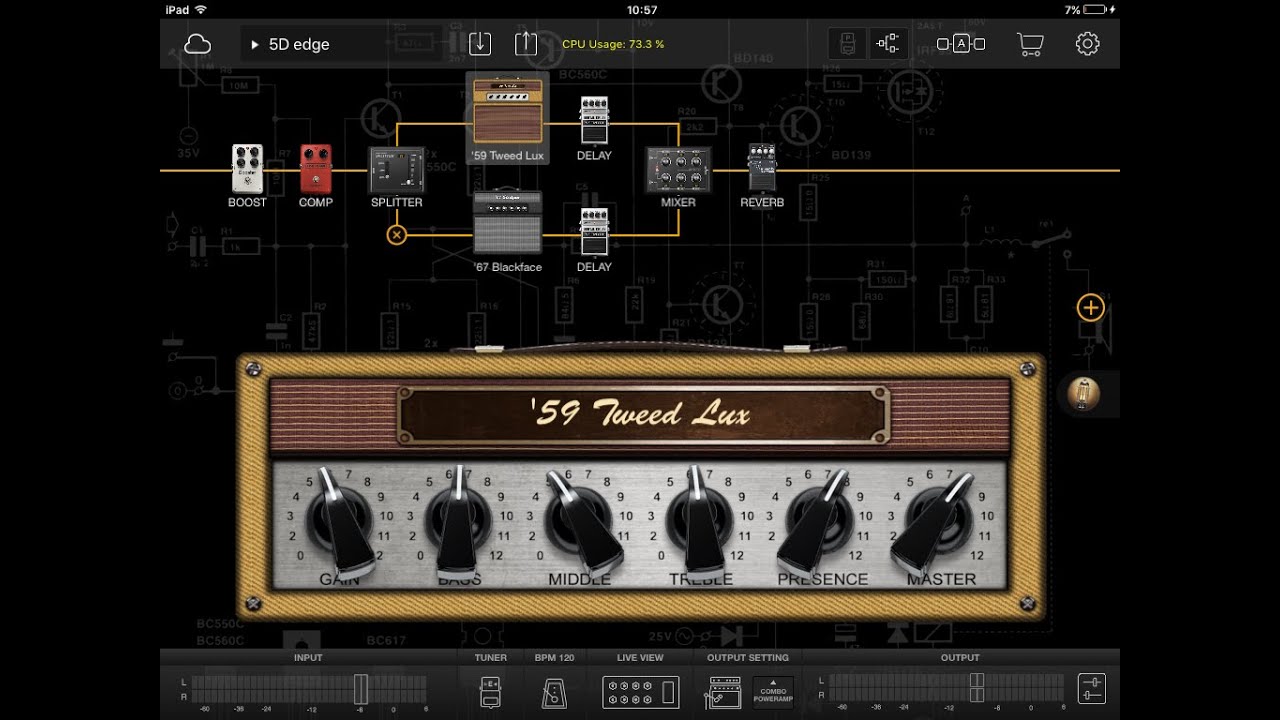Open the tube glow side button
The width and height of the screenshot is (1280, 720).
(x=1083, y=394)
